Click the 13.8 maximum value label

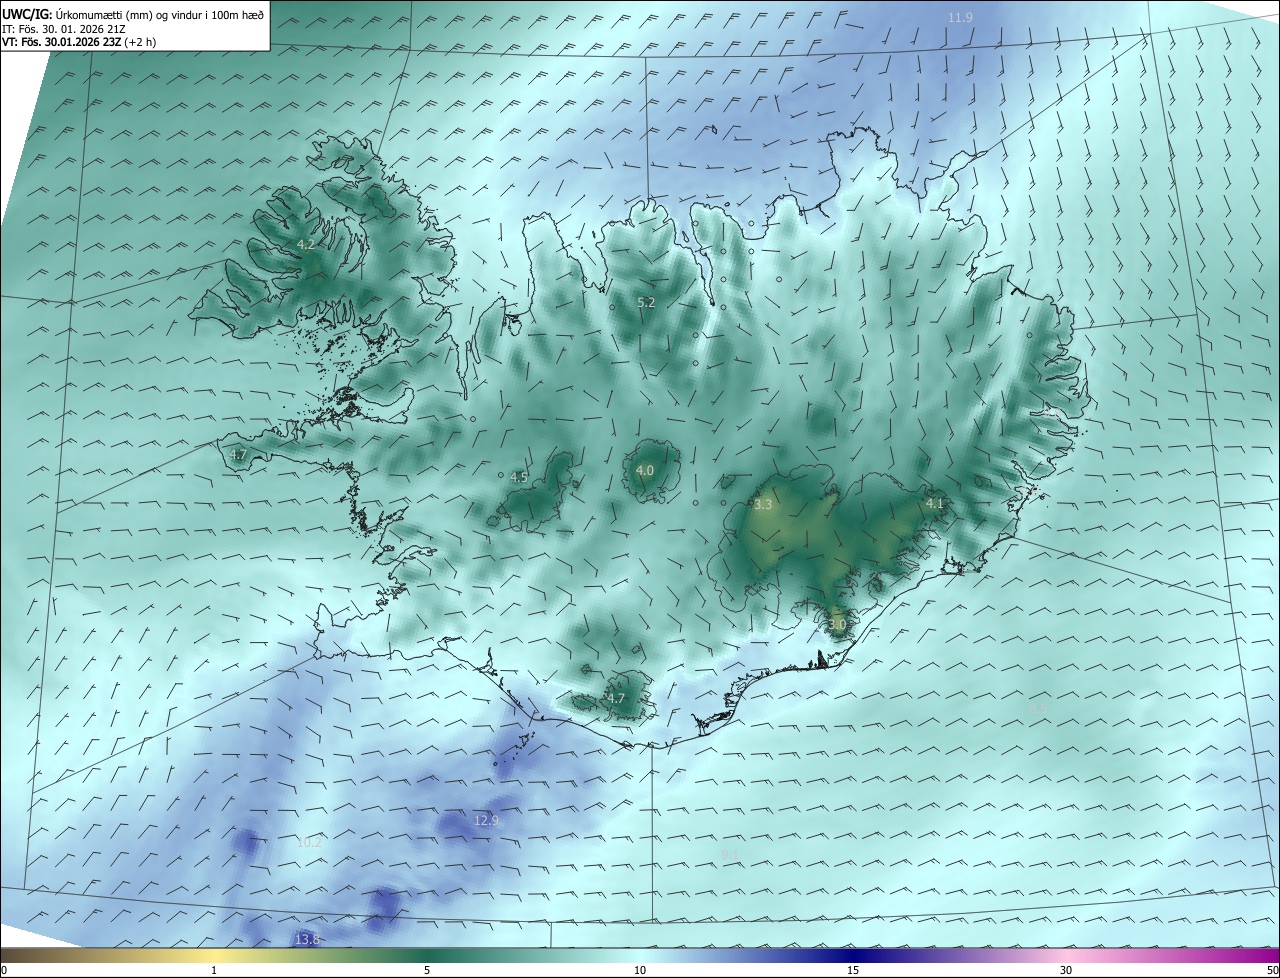307,939
